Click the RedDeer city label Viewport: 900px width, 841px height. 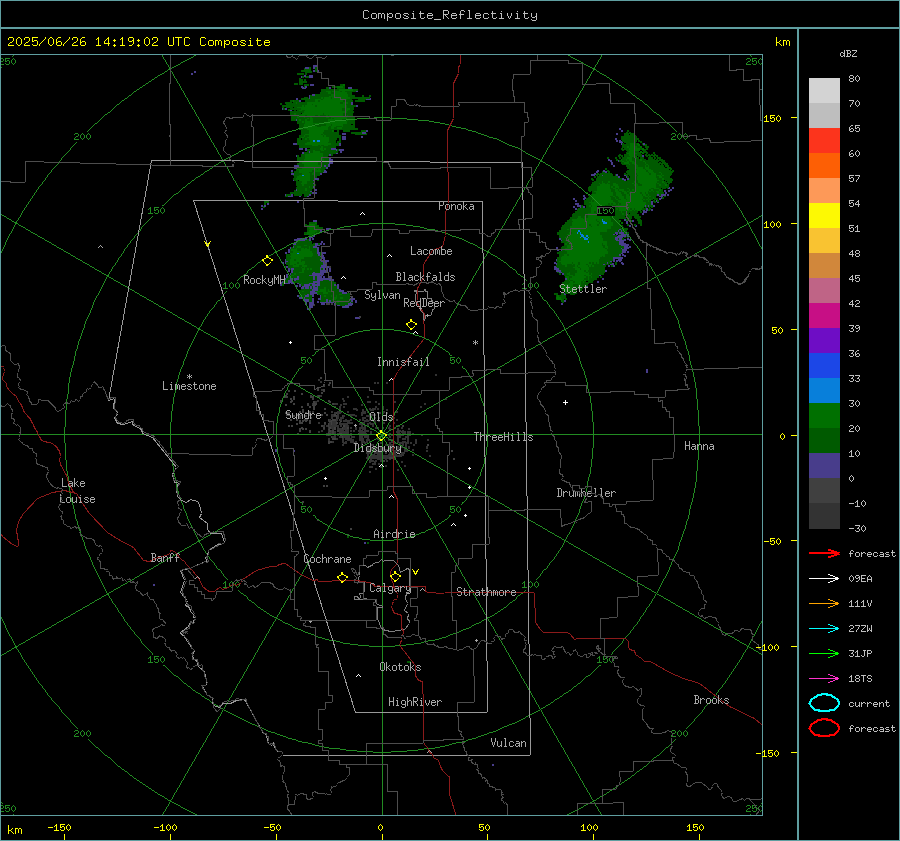(x=424, y=303)
